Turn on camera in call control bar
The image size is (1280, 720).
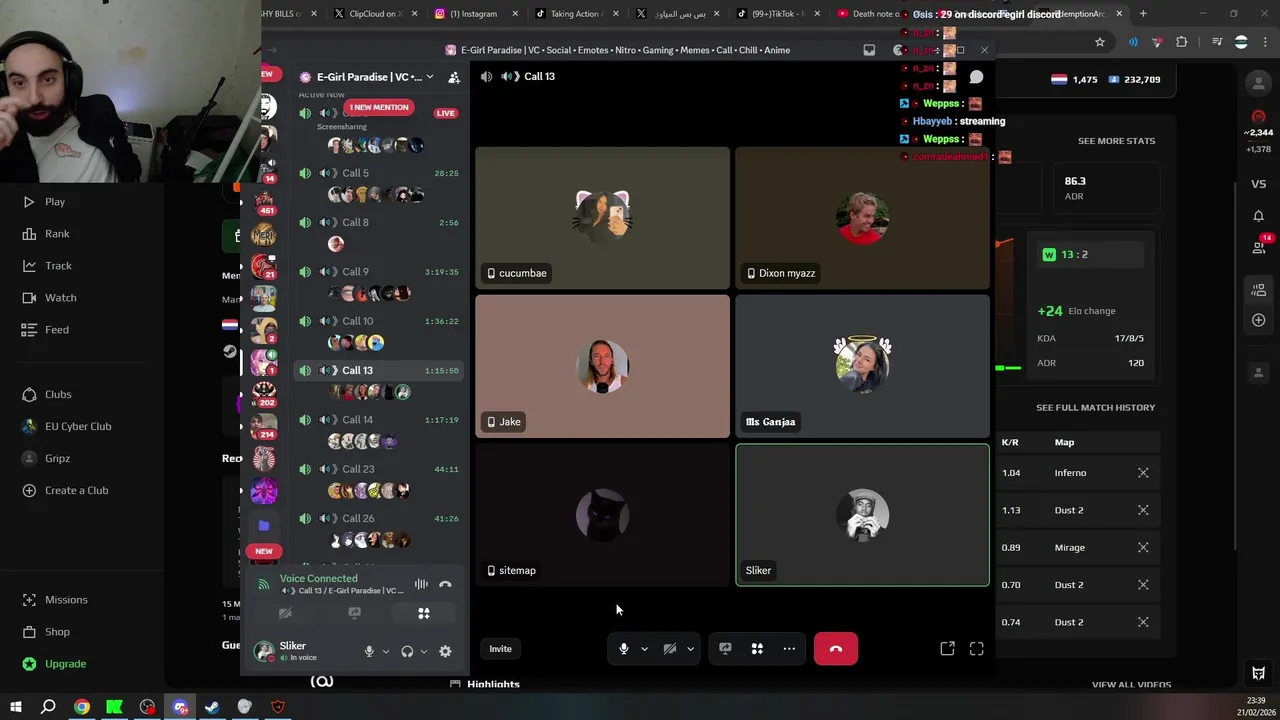pyautogui.click(x=670, y=649)
